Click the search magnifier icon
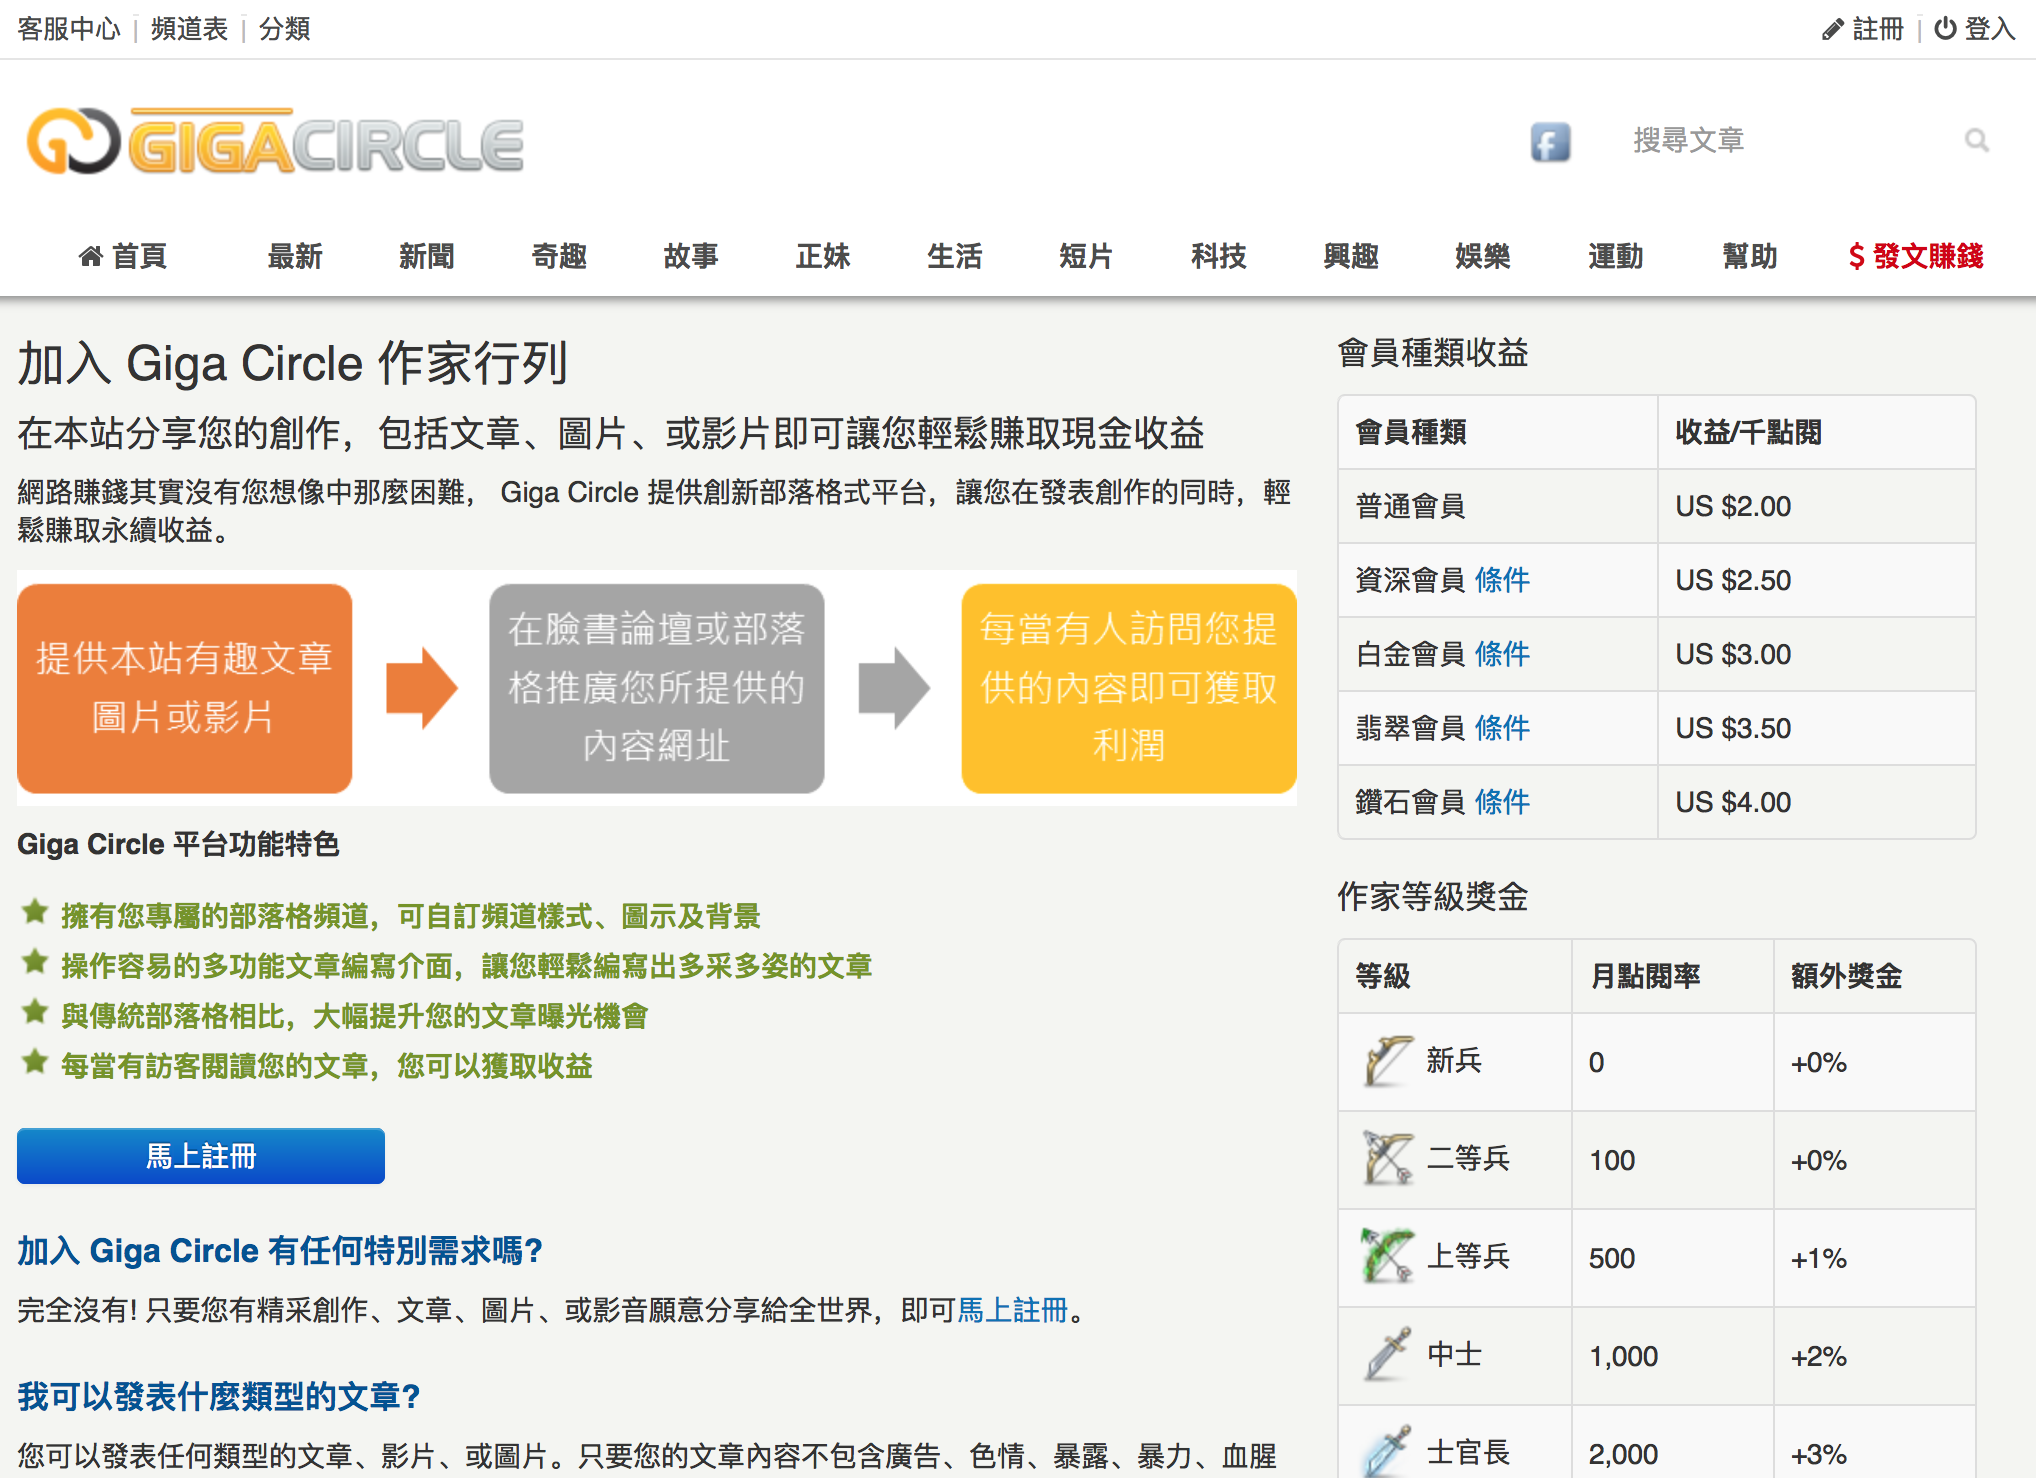The height and width of the screenshot is (1478, 2036). tap(1975, 141)
